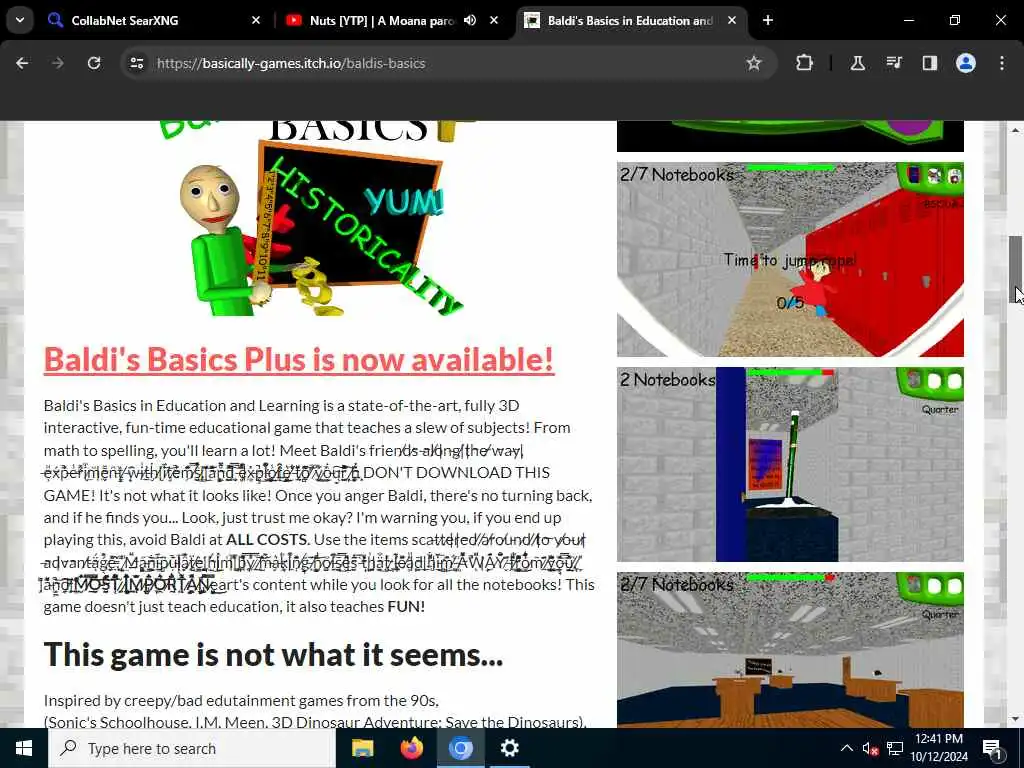Viewport: 1024px width, 768px height.
Task: Select the Chromium taskbar icon
Action: (x=460, y=748)
